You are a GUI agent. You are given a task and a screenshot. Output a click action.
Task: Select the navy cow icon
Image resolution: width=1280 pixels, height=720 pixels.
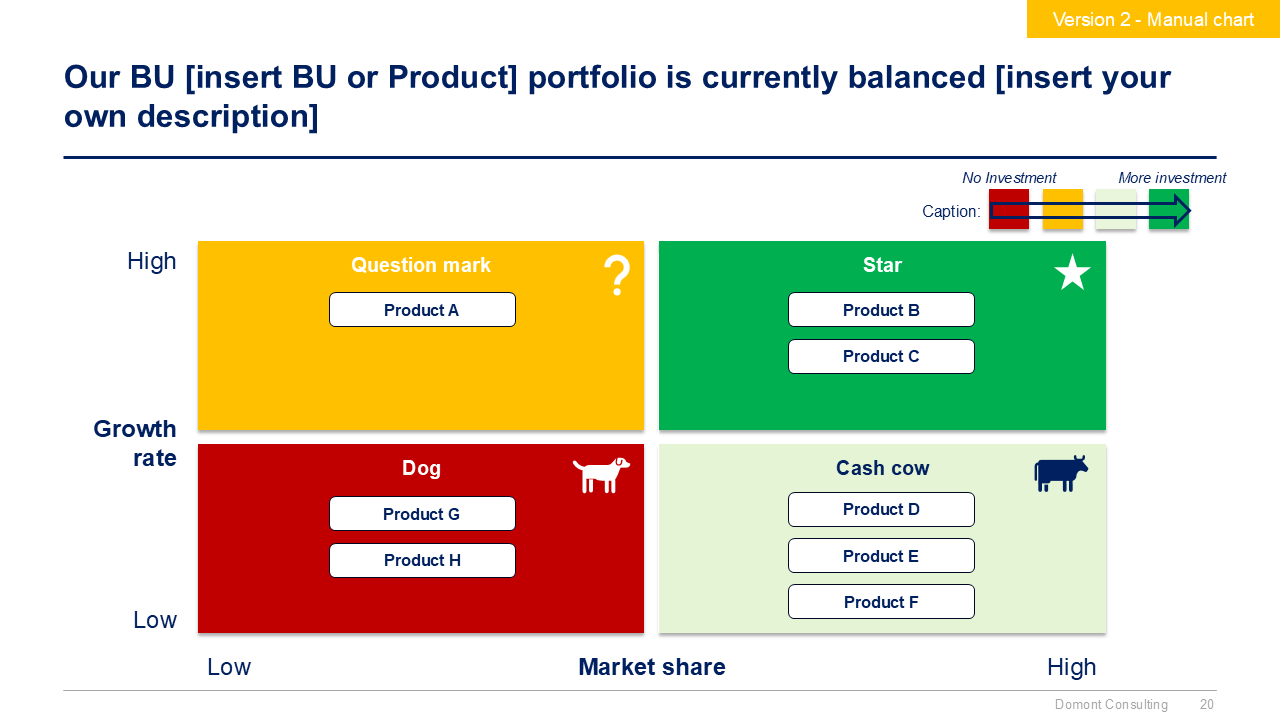tap(1060, 473)
